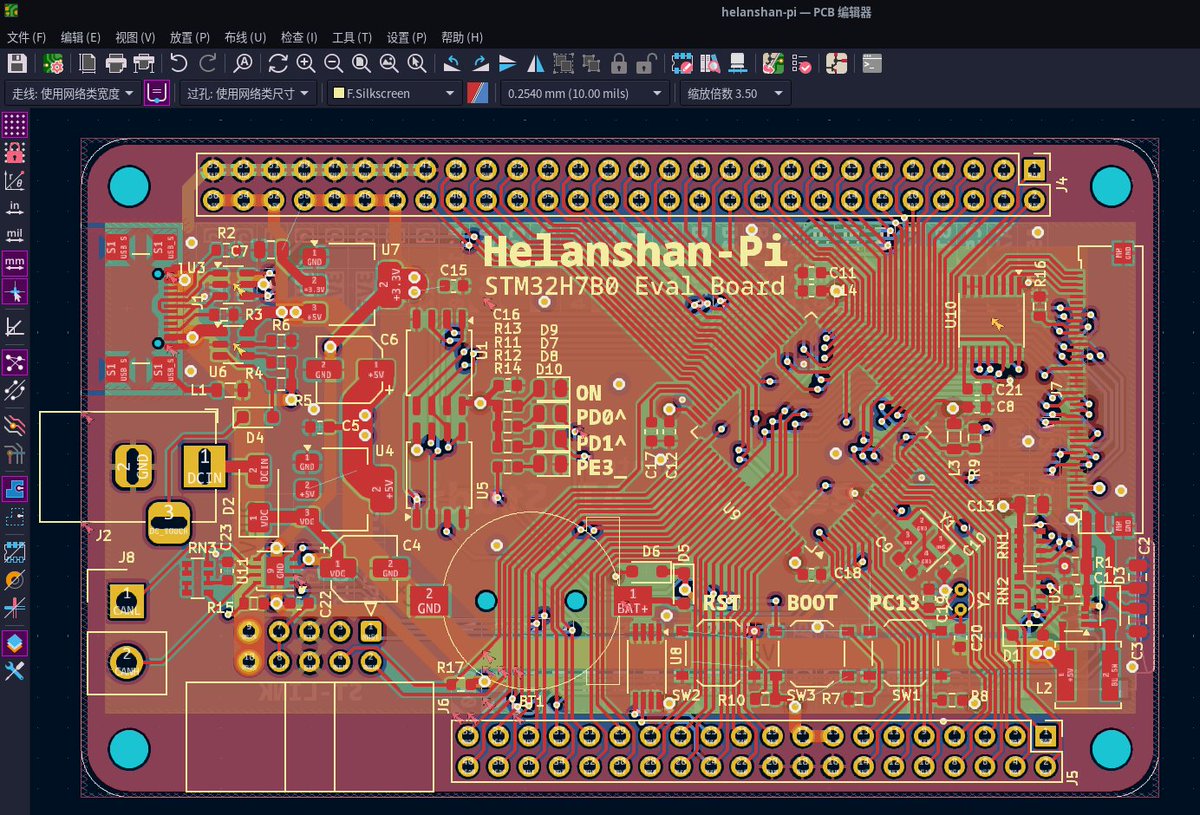Zoom to fit page

361,64
